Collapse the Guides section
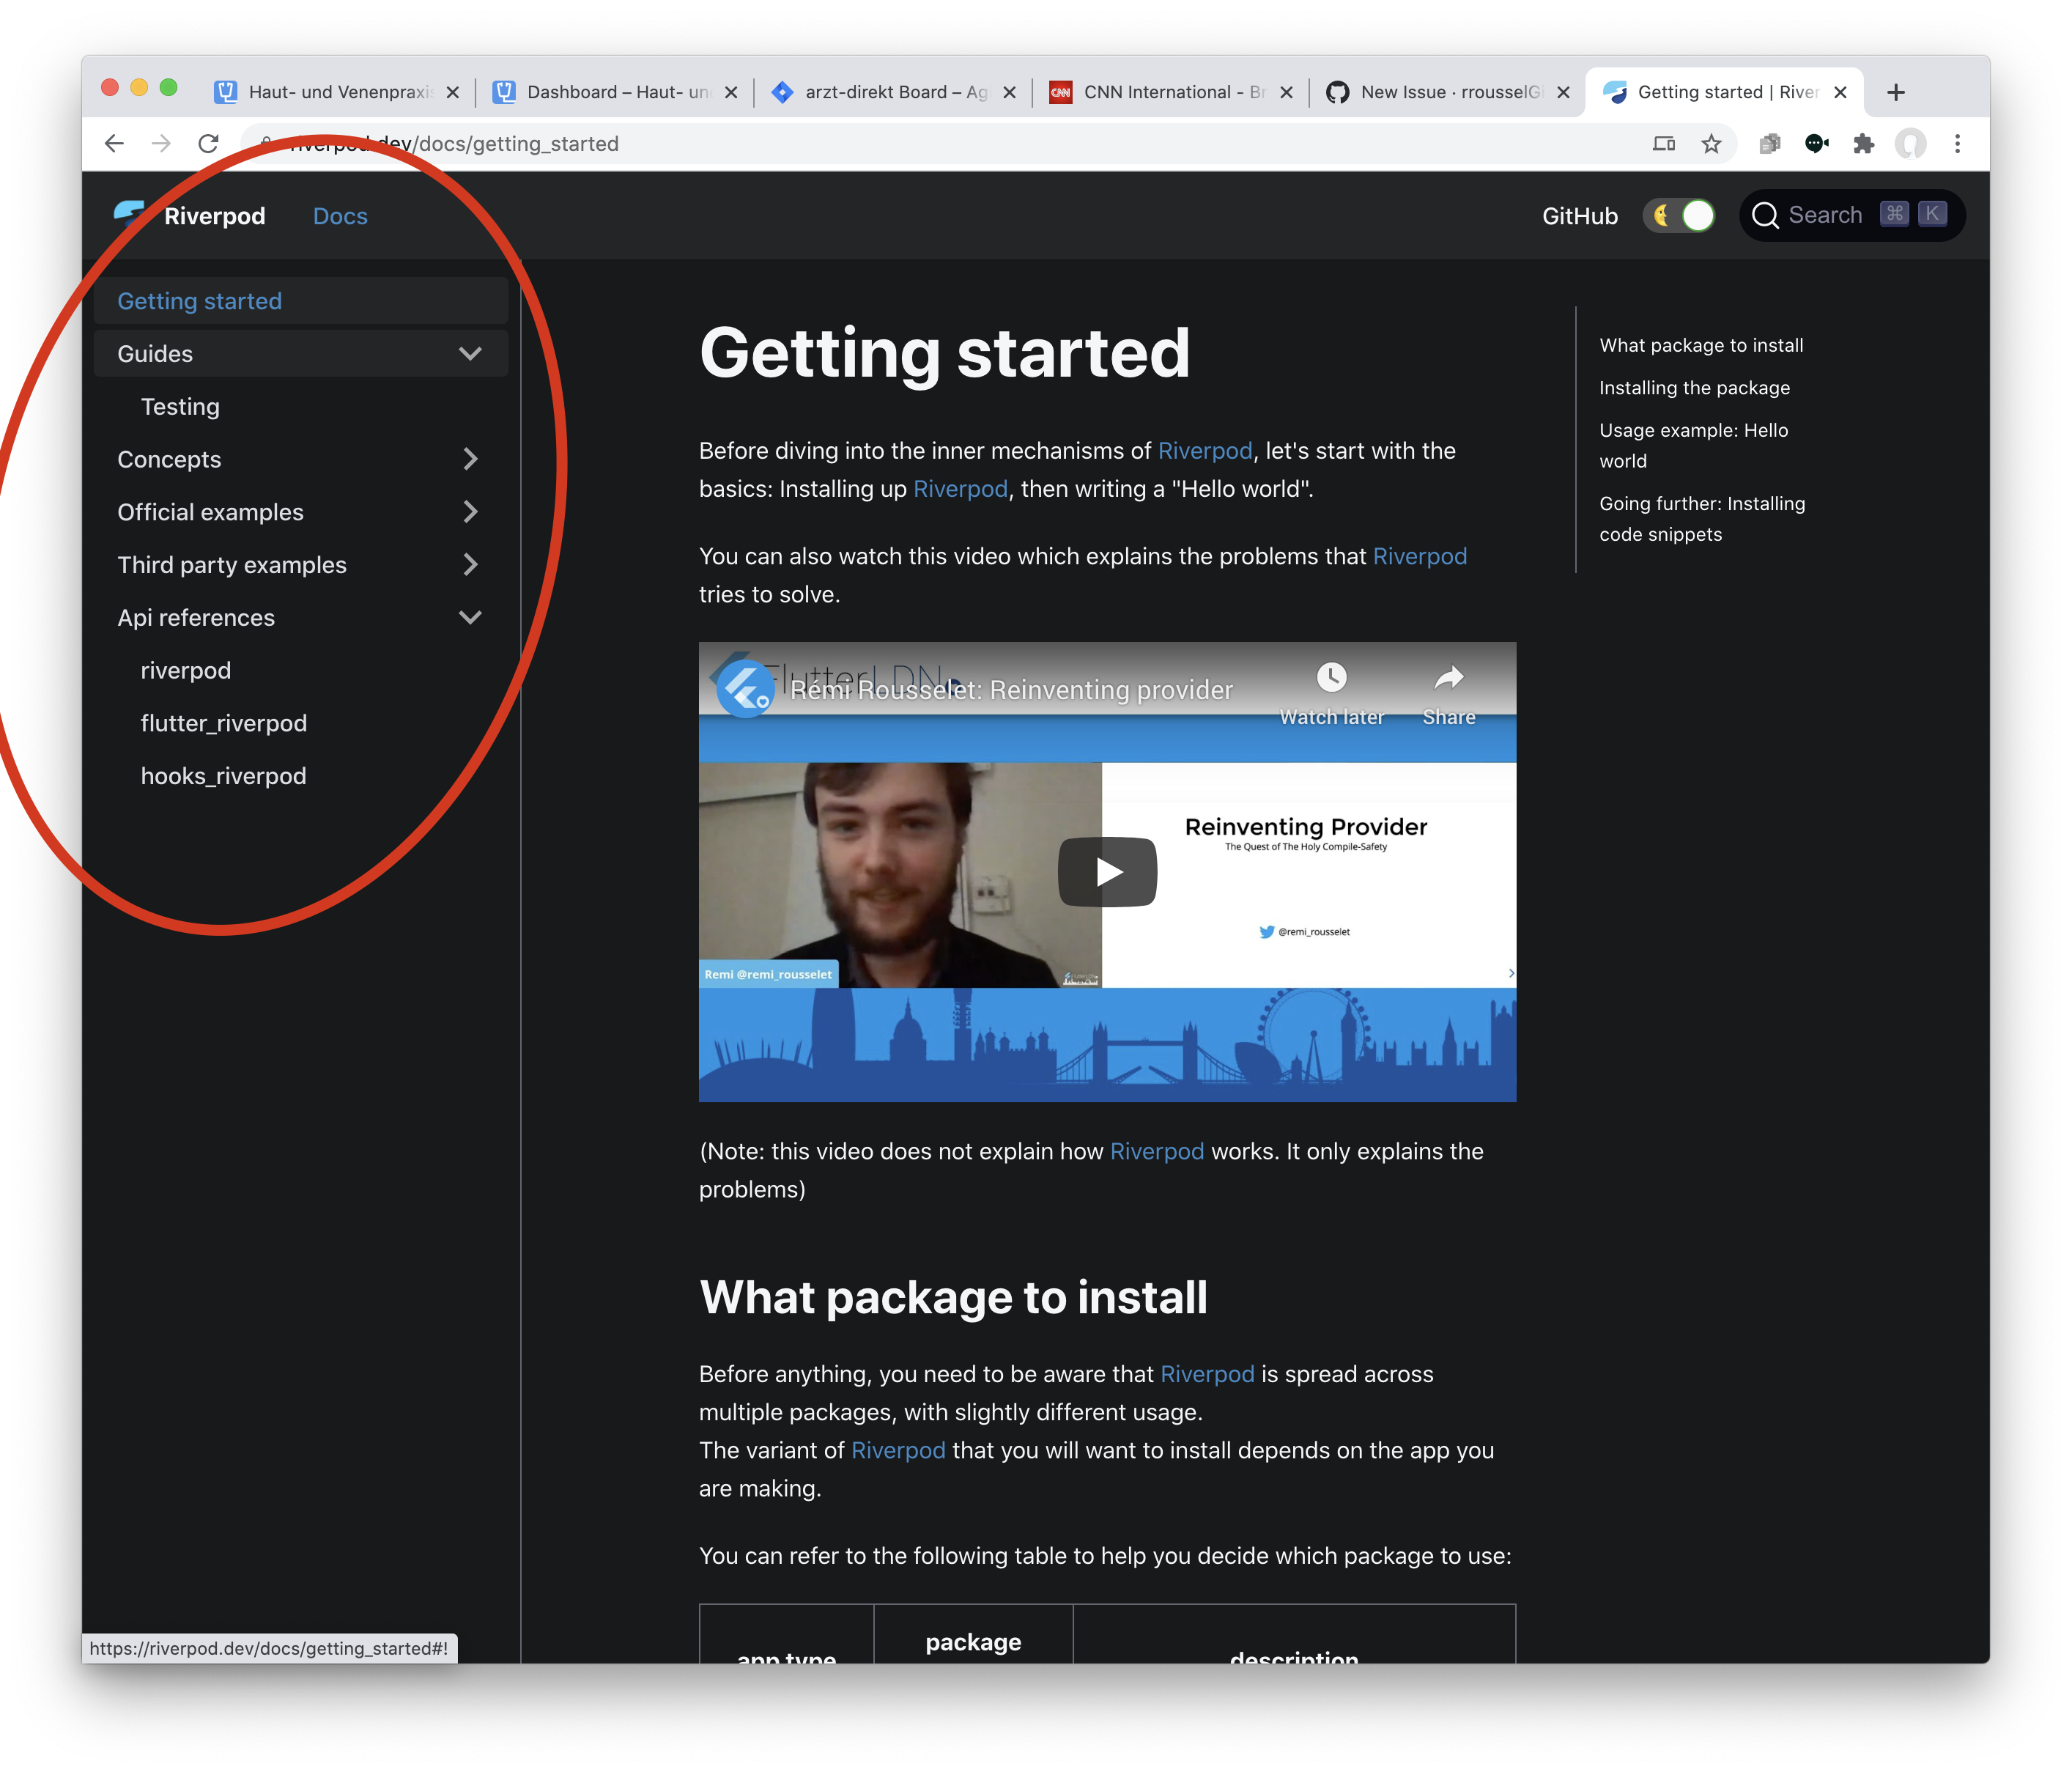This screenshot has width=2072, height=1772. coord(470,353)
